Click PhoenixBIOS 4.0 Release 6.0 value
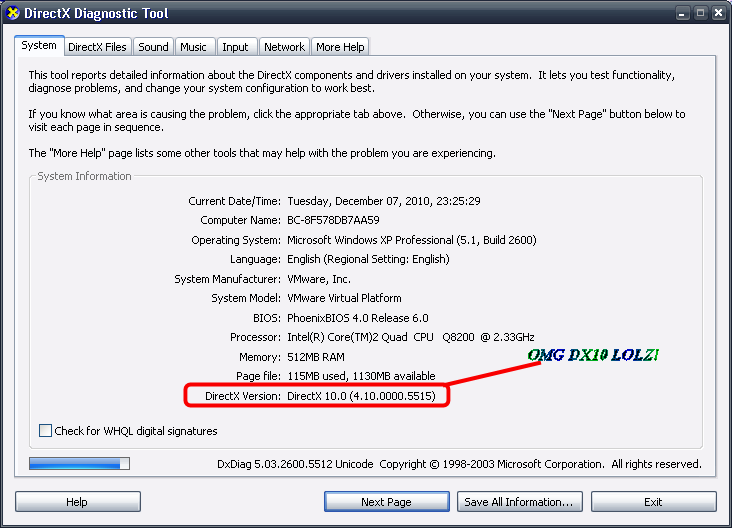The width and height of the screenshot is (732, 528). point(358,318)
